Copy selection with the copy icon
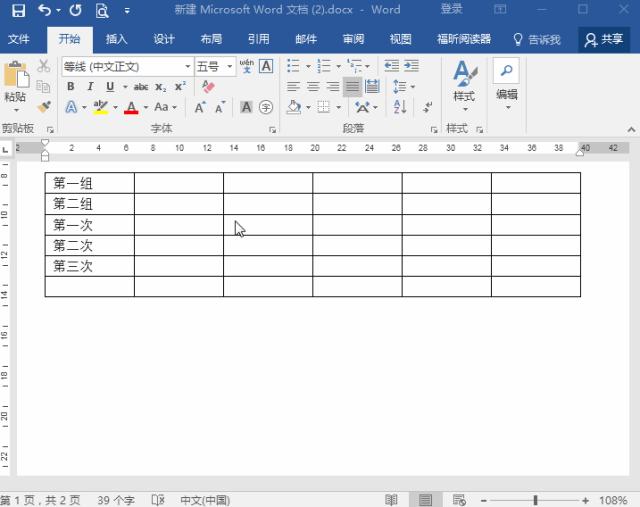640x507 pixels. tap(43, 87)
